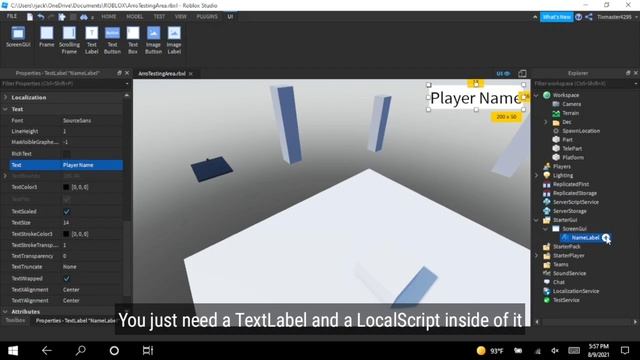Select Workspace in Explorer

coord(566,95)
